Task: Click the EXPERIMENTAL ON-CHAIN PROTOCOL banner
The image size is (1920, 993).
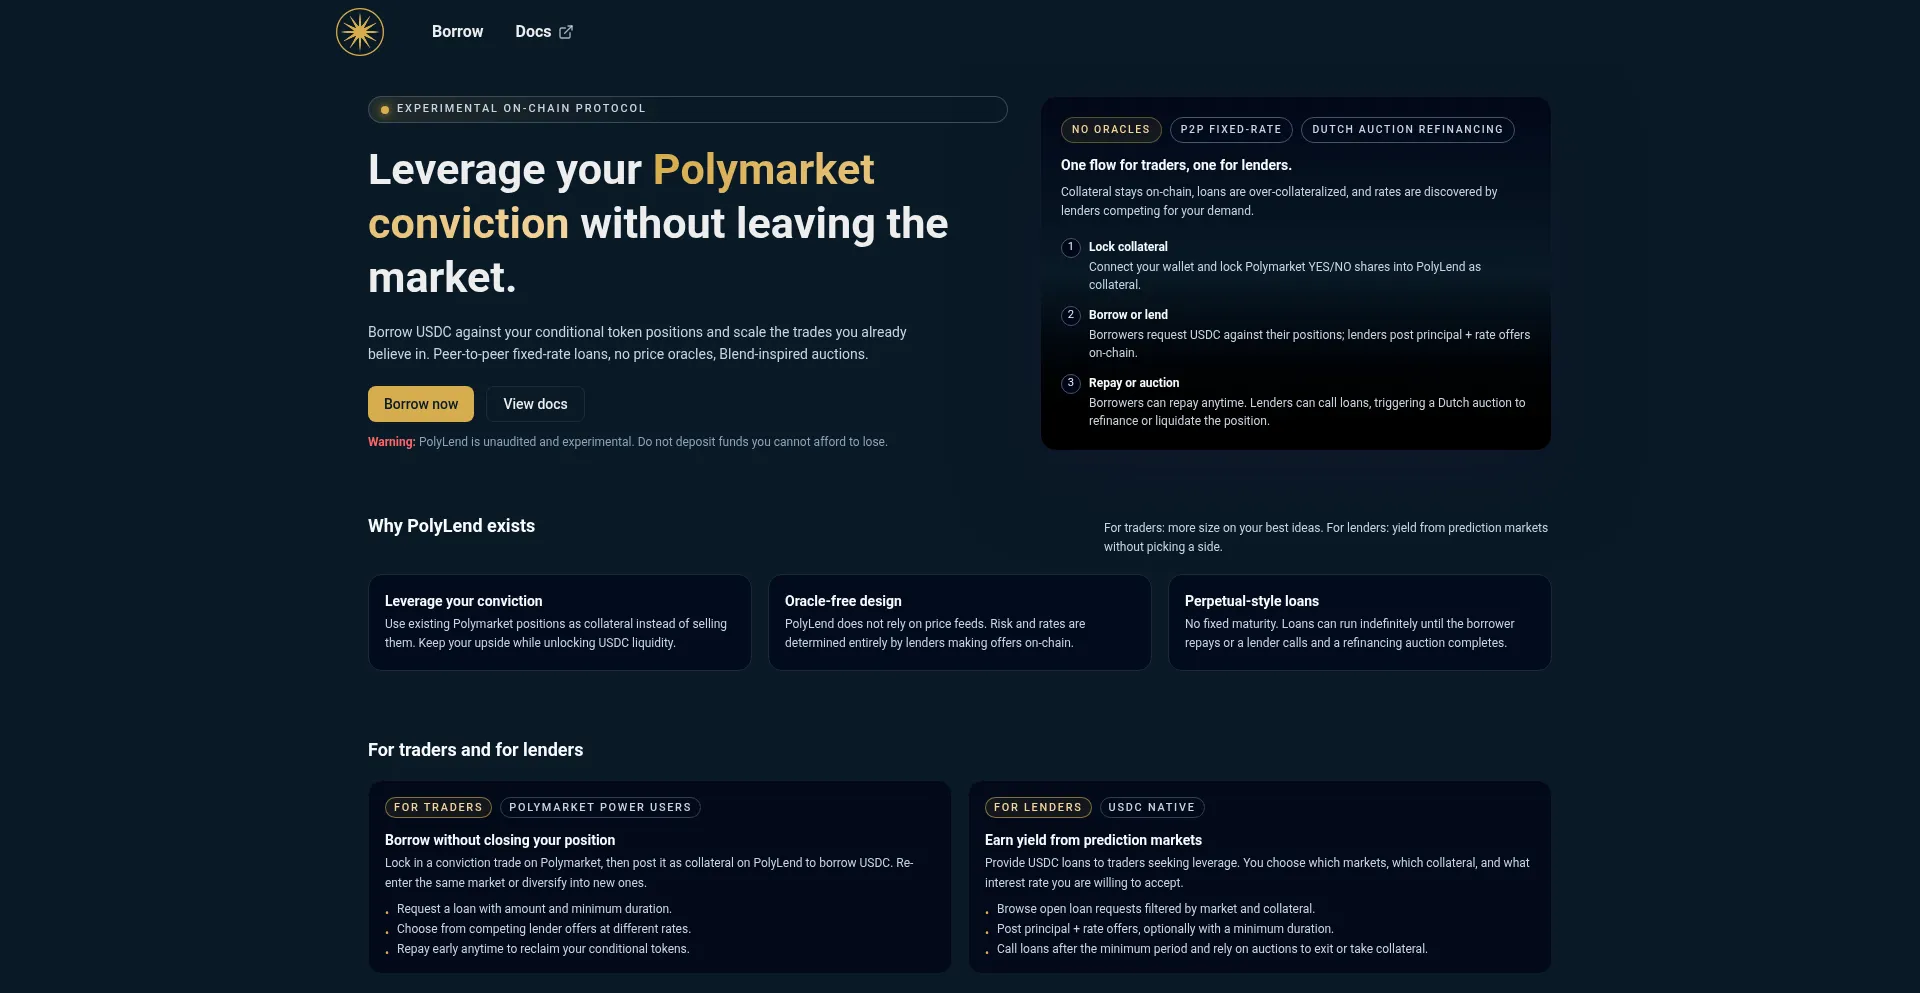Action: 687,110
